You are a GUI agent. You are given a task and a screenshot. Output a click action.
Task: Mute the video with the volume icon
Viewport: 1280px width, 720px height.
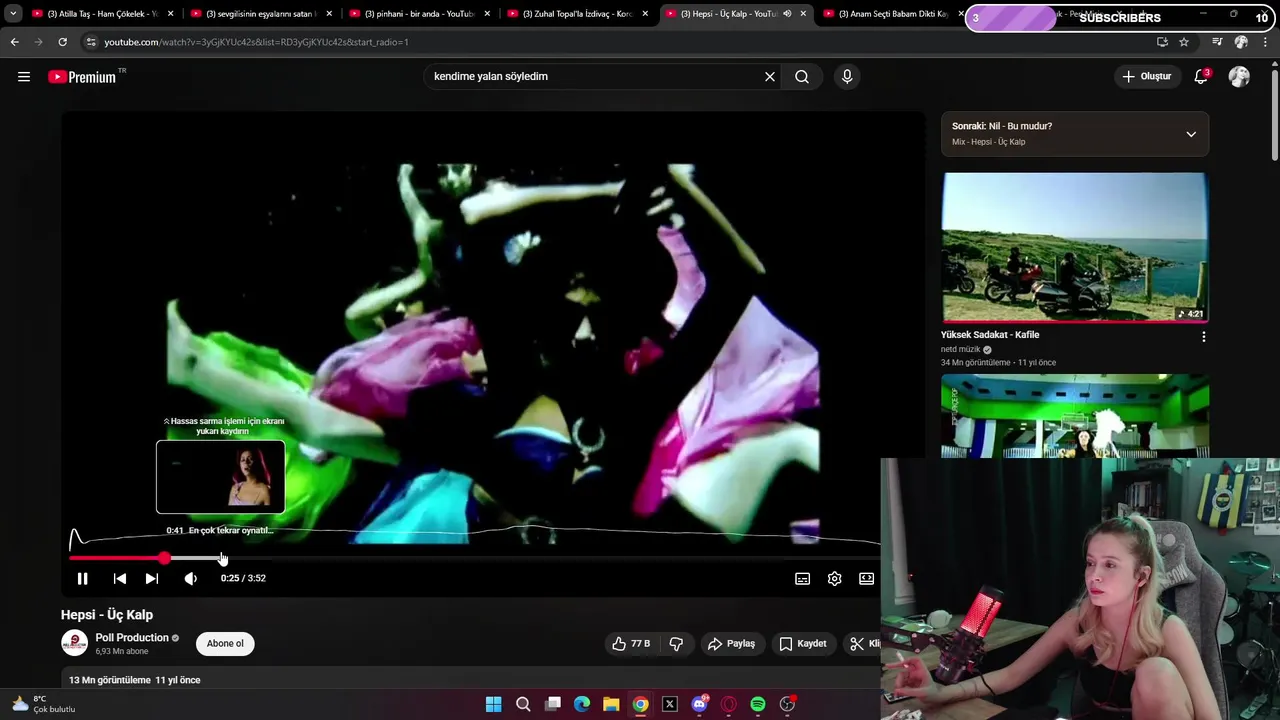(190, 578)
